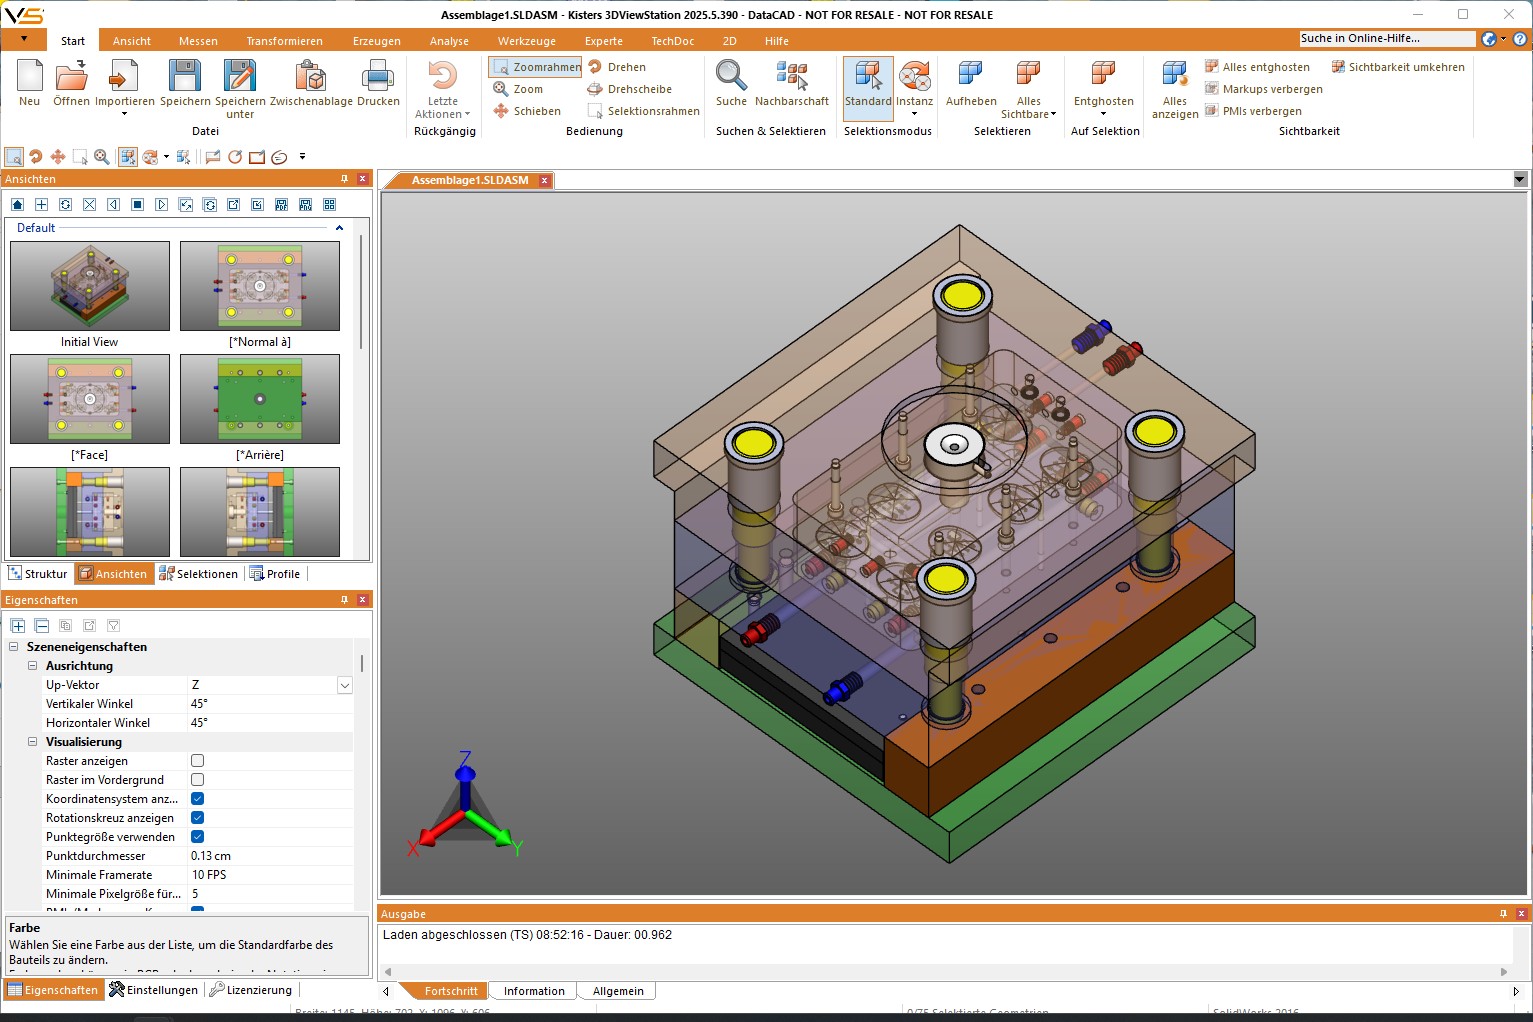
Task: Activate the Instanz selection mode
Action: pyautogui.click(x=914, y=77)
